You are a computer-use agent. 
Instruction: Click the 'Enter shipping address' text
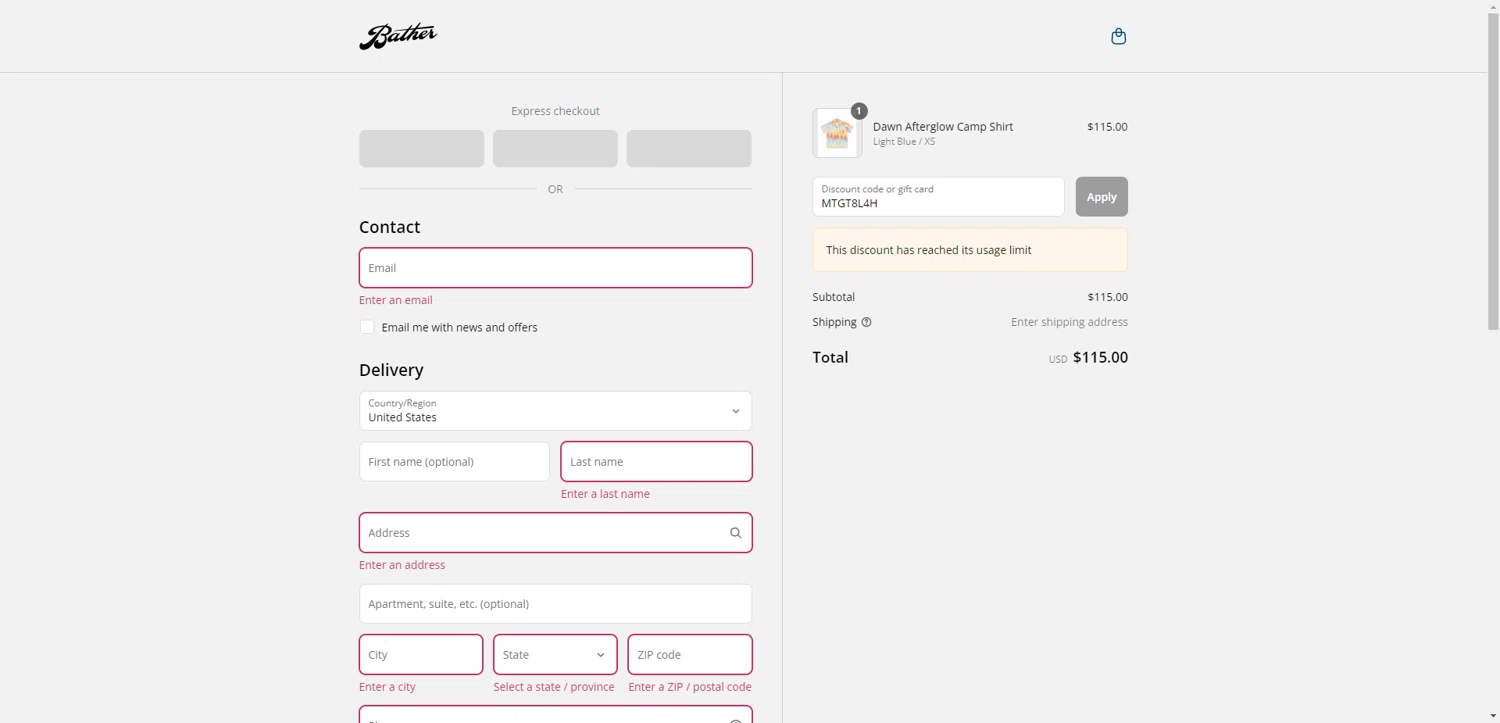pos(1069,322)
